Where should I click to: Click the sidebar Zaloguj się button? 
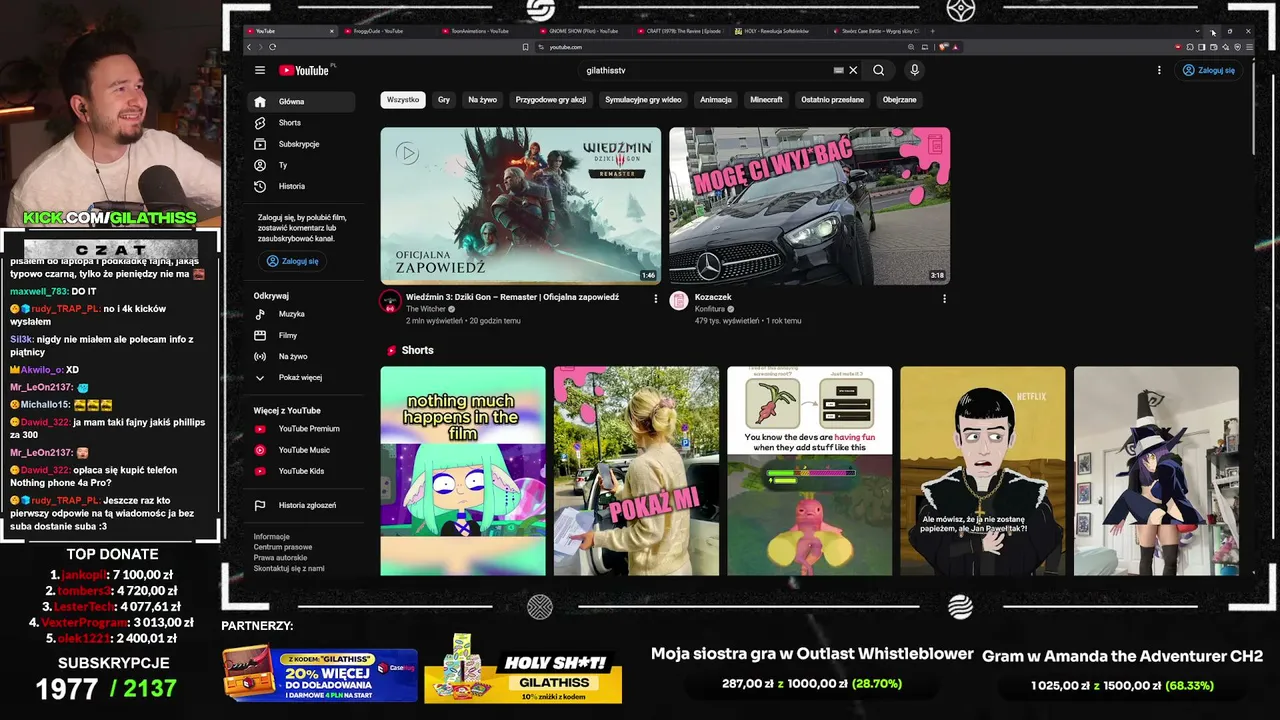[293, 261]
